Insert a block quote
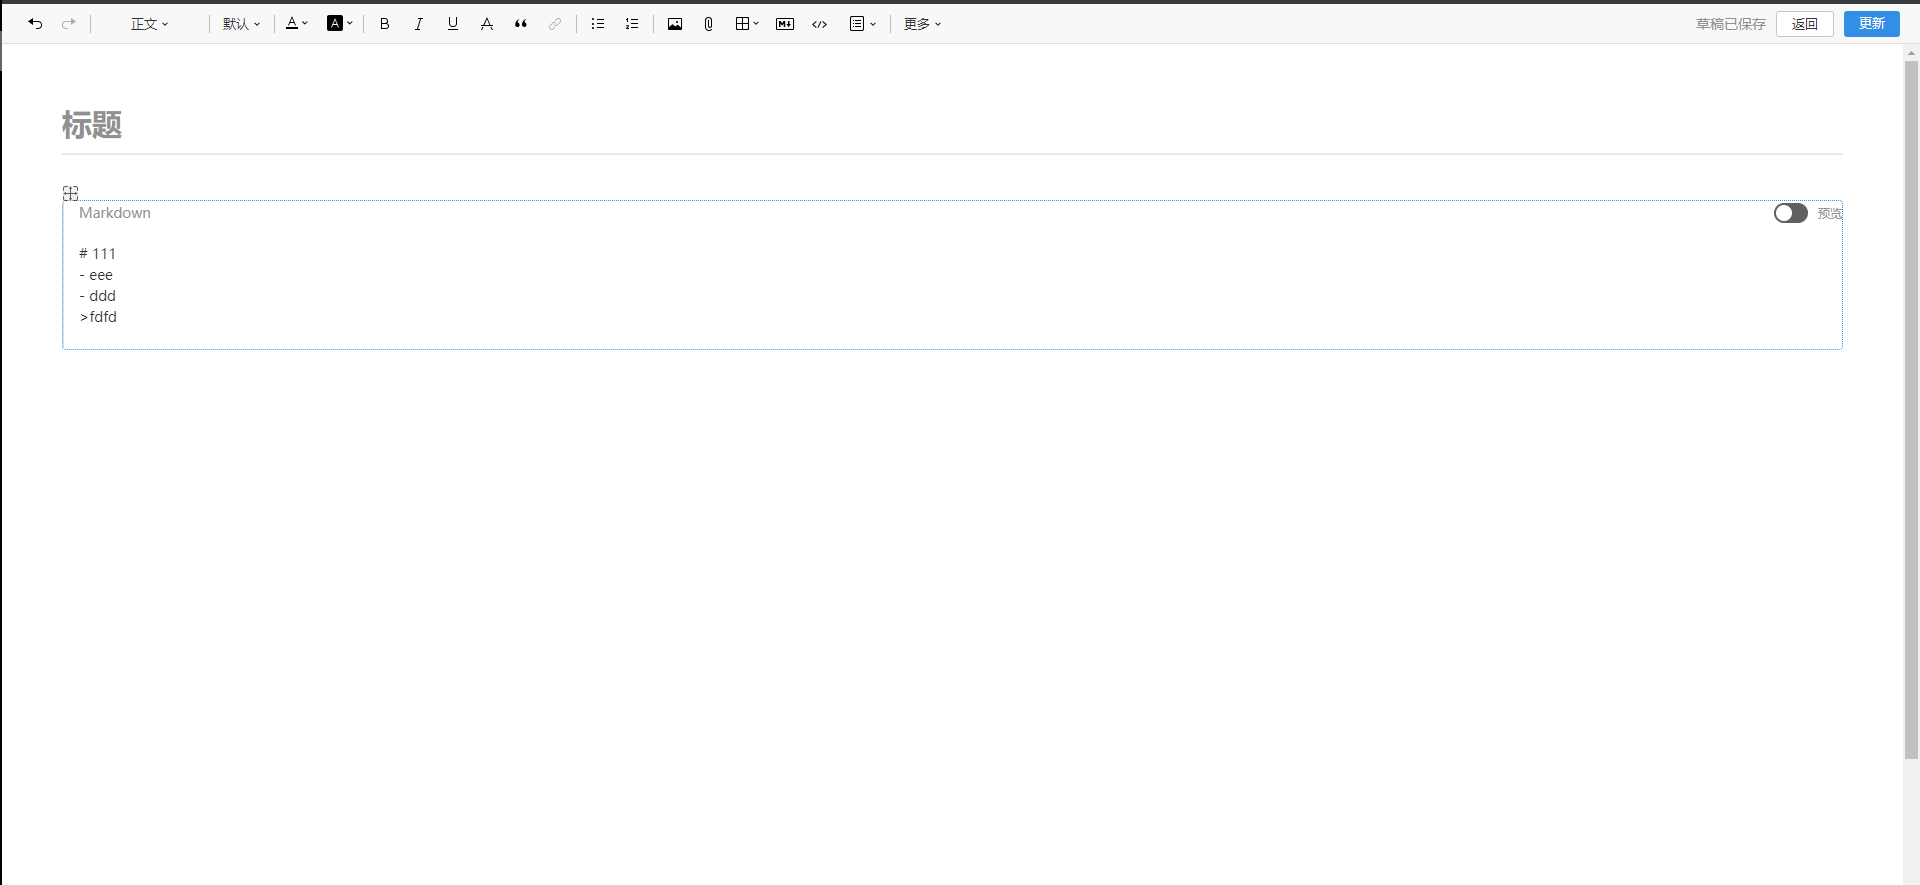The image size is (1920, 885). click(521, 24)
